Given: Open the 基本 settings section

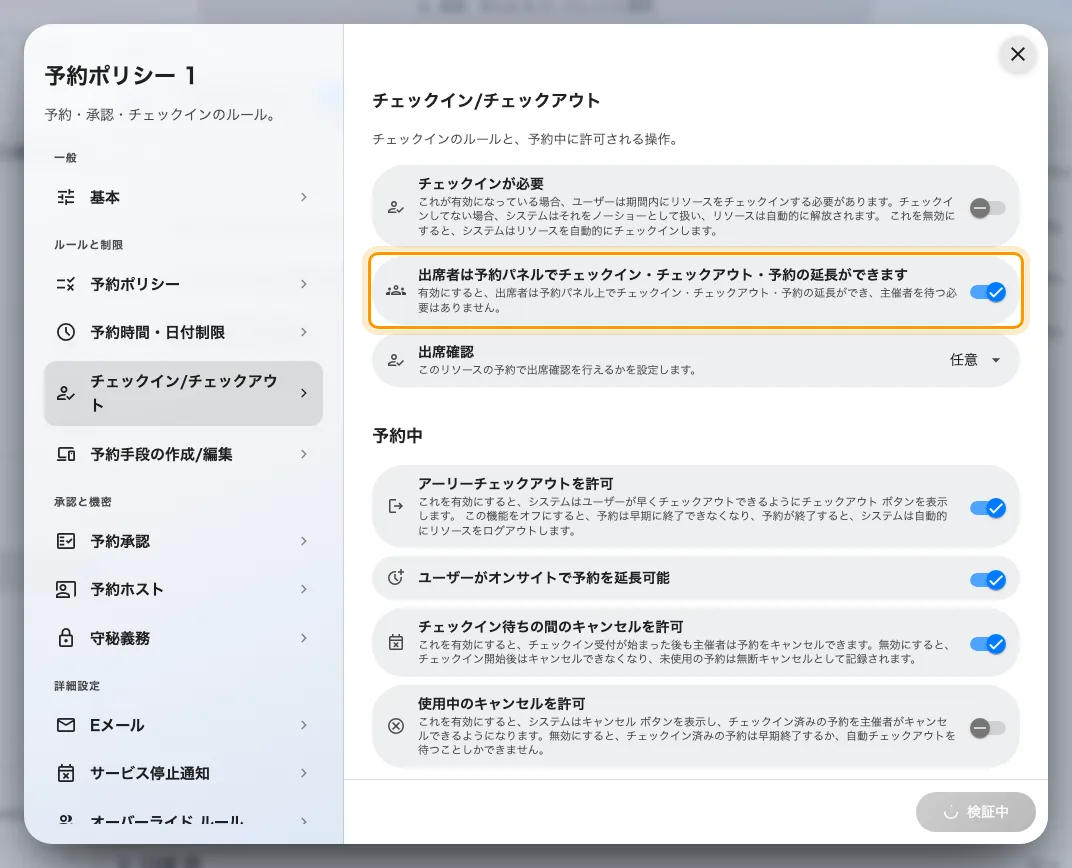Looking at the screenshot, I should coord(183,198).
